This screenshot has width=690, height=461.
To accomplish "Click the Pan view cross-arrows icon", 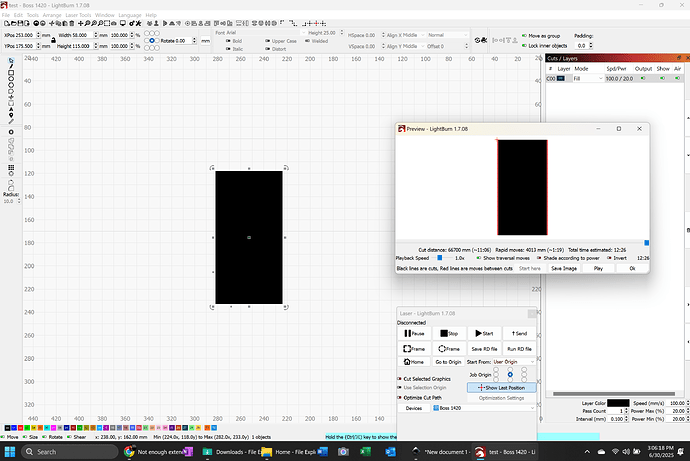I will point(80,23).
